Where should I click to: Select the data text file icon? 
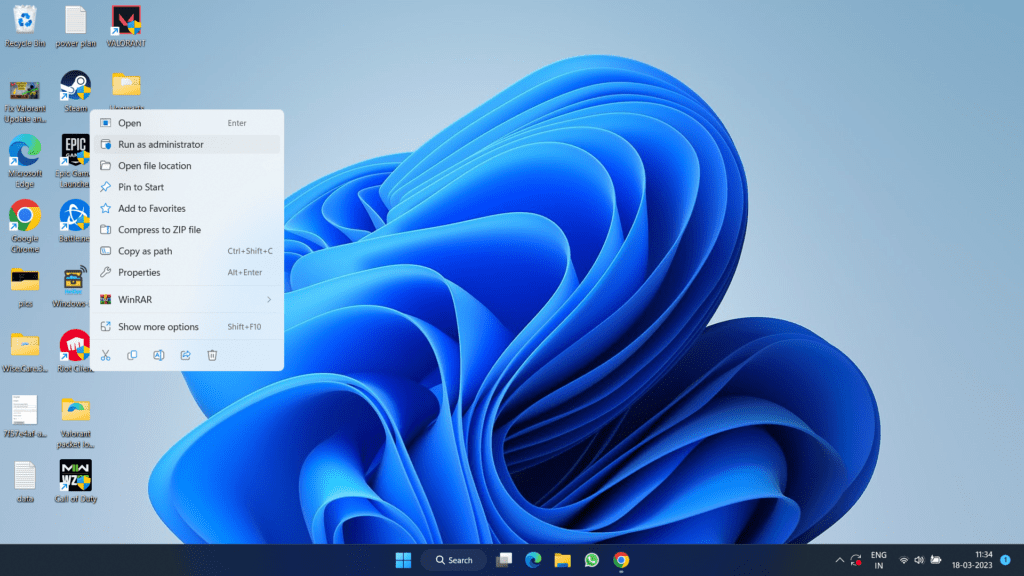coord(25,482)
